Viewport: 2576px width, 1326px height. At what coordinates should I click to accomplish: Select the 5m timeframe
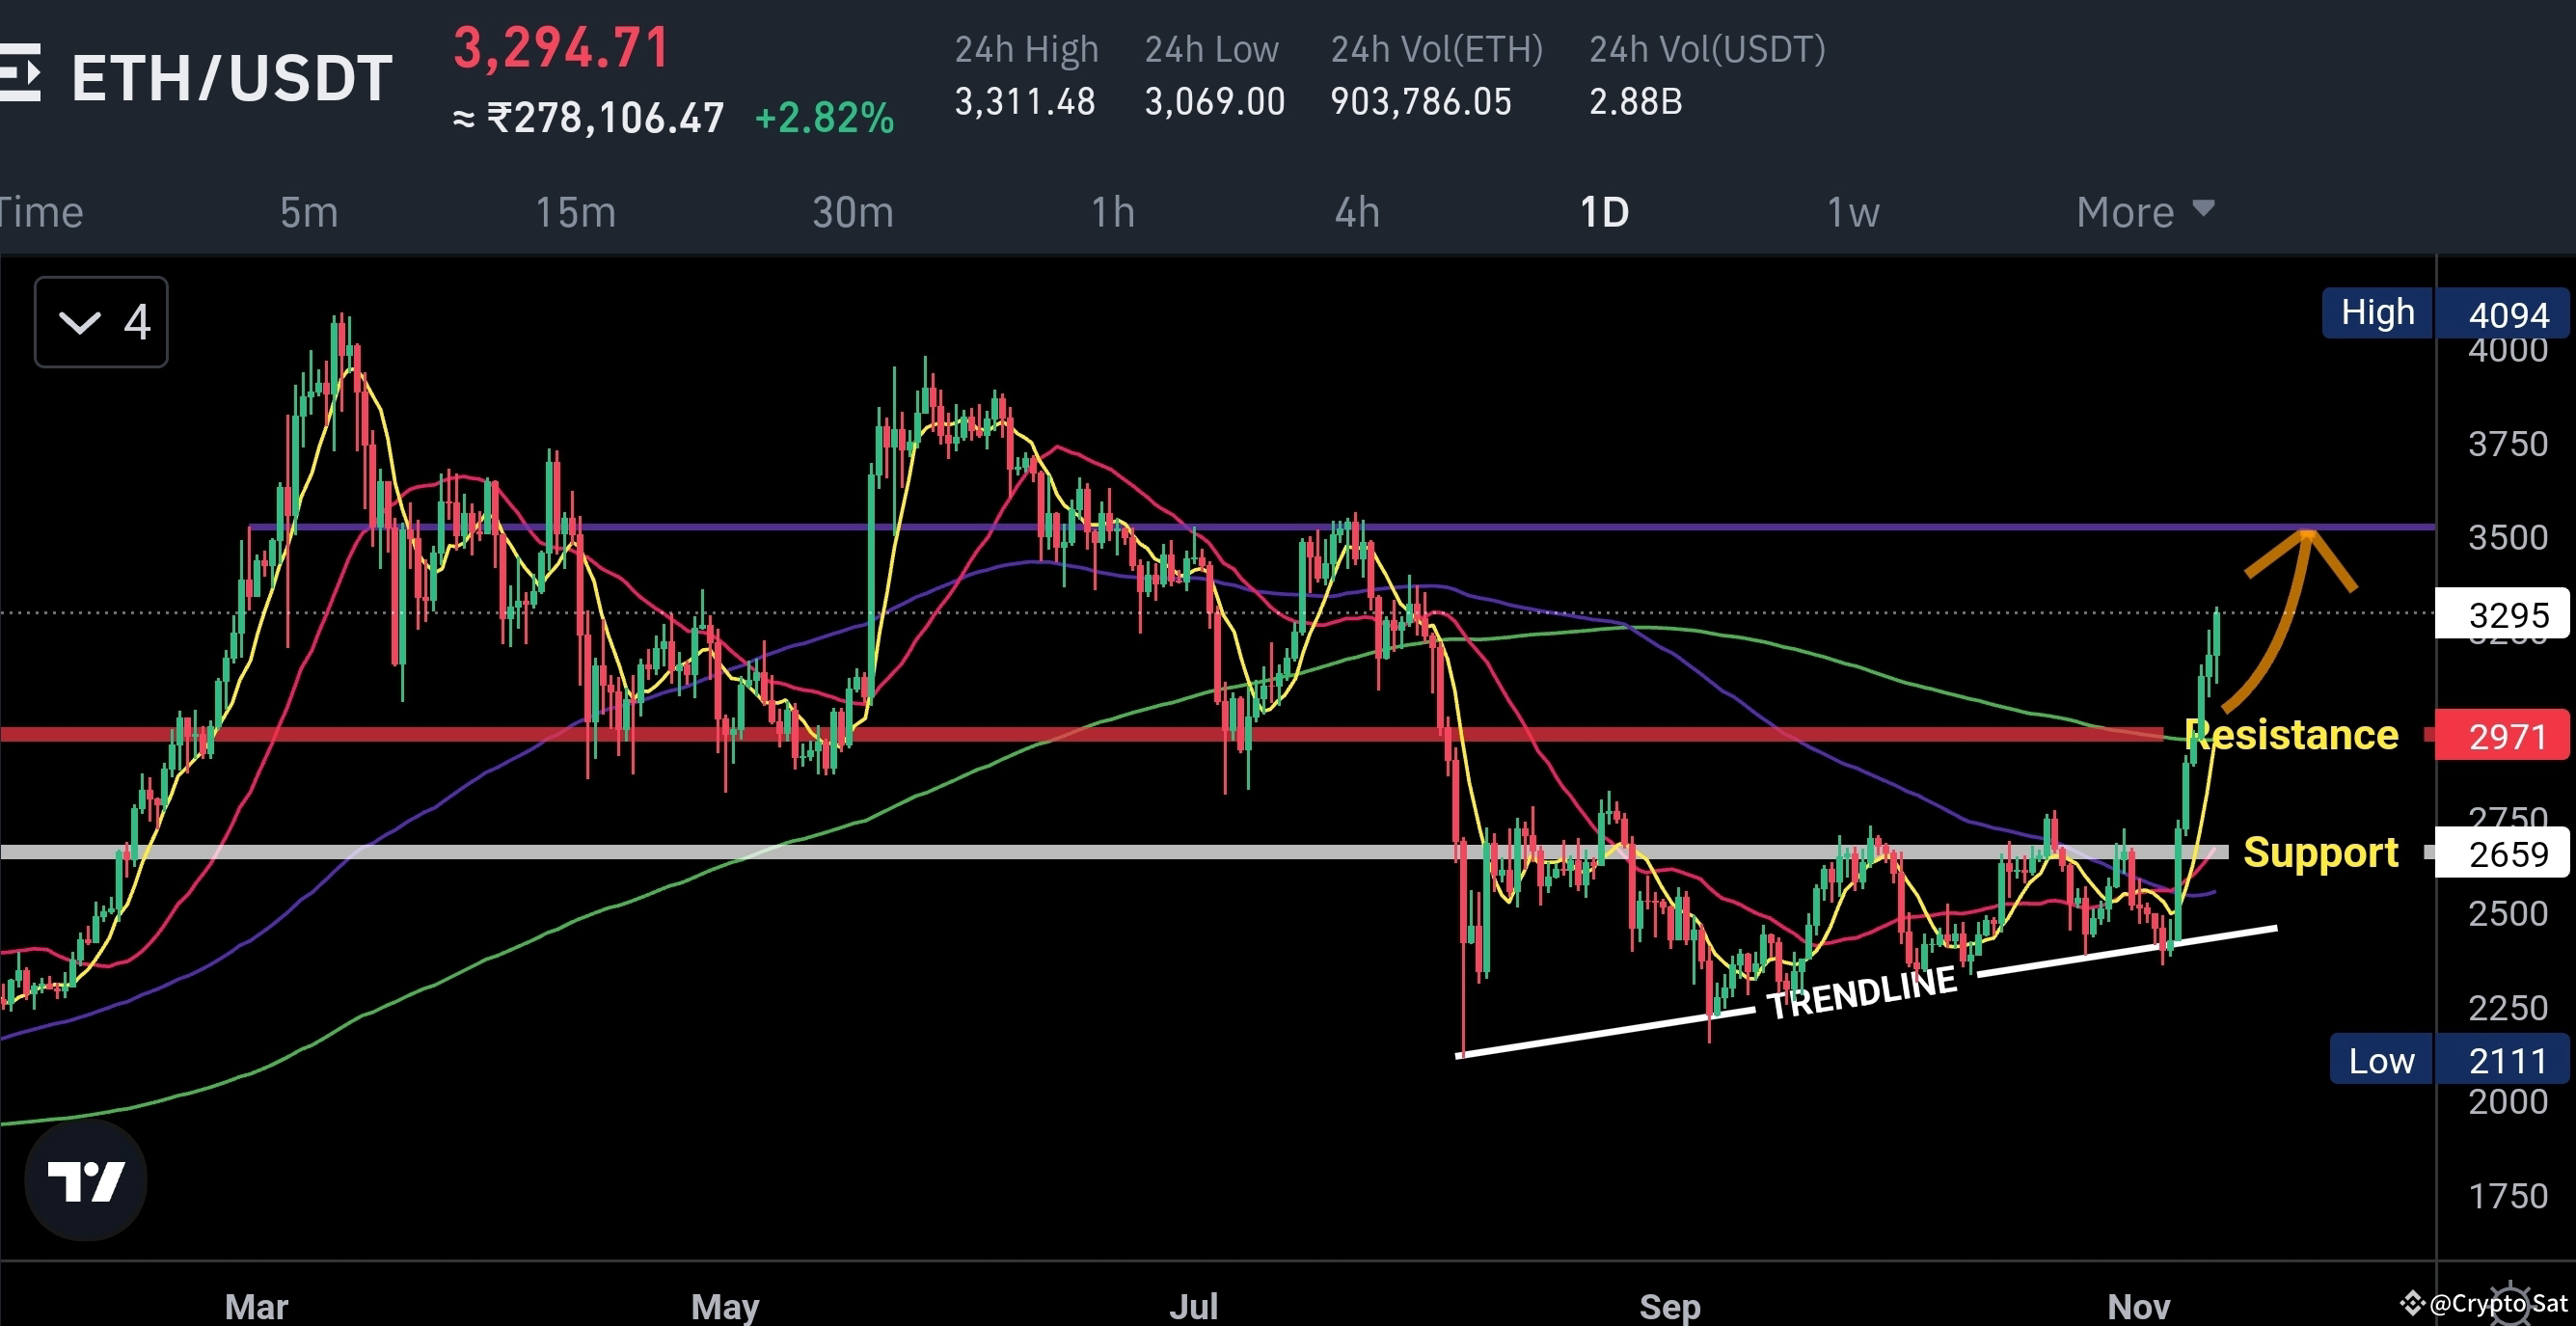(309, 211)
